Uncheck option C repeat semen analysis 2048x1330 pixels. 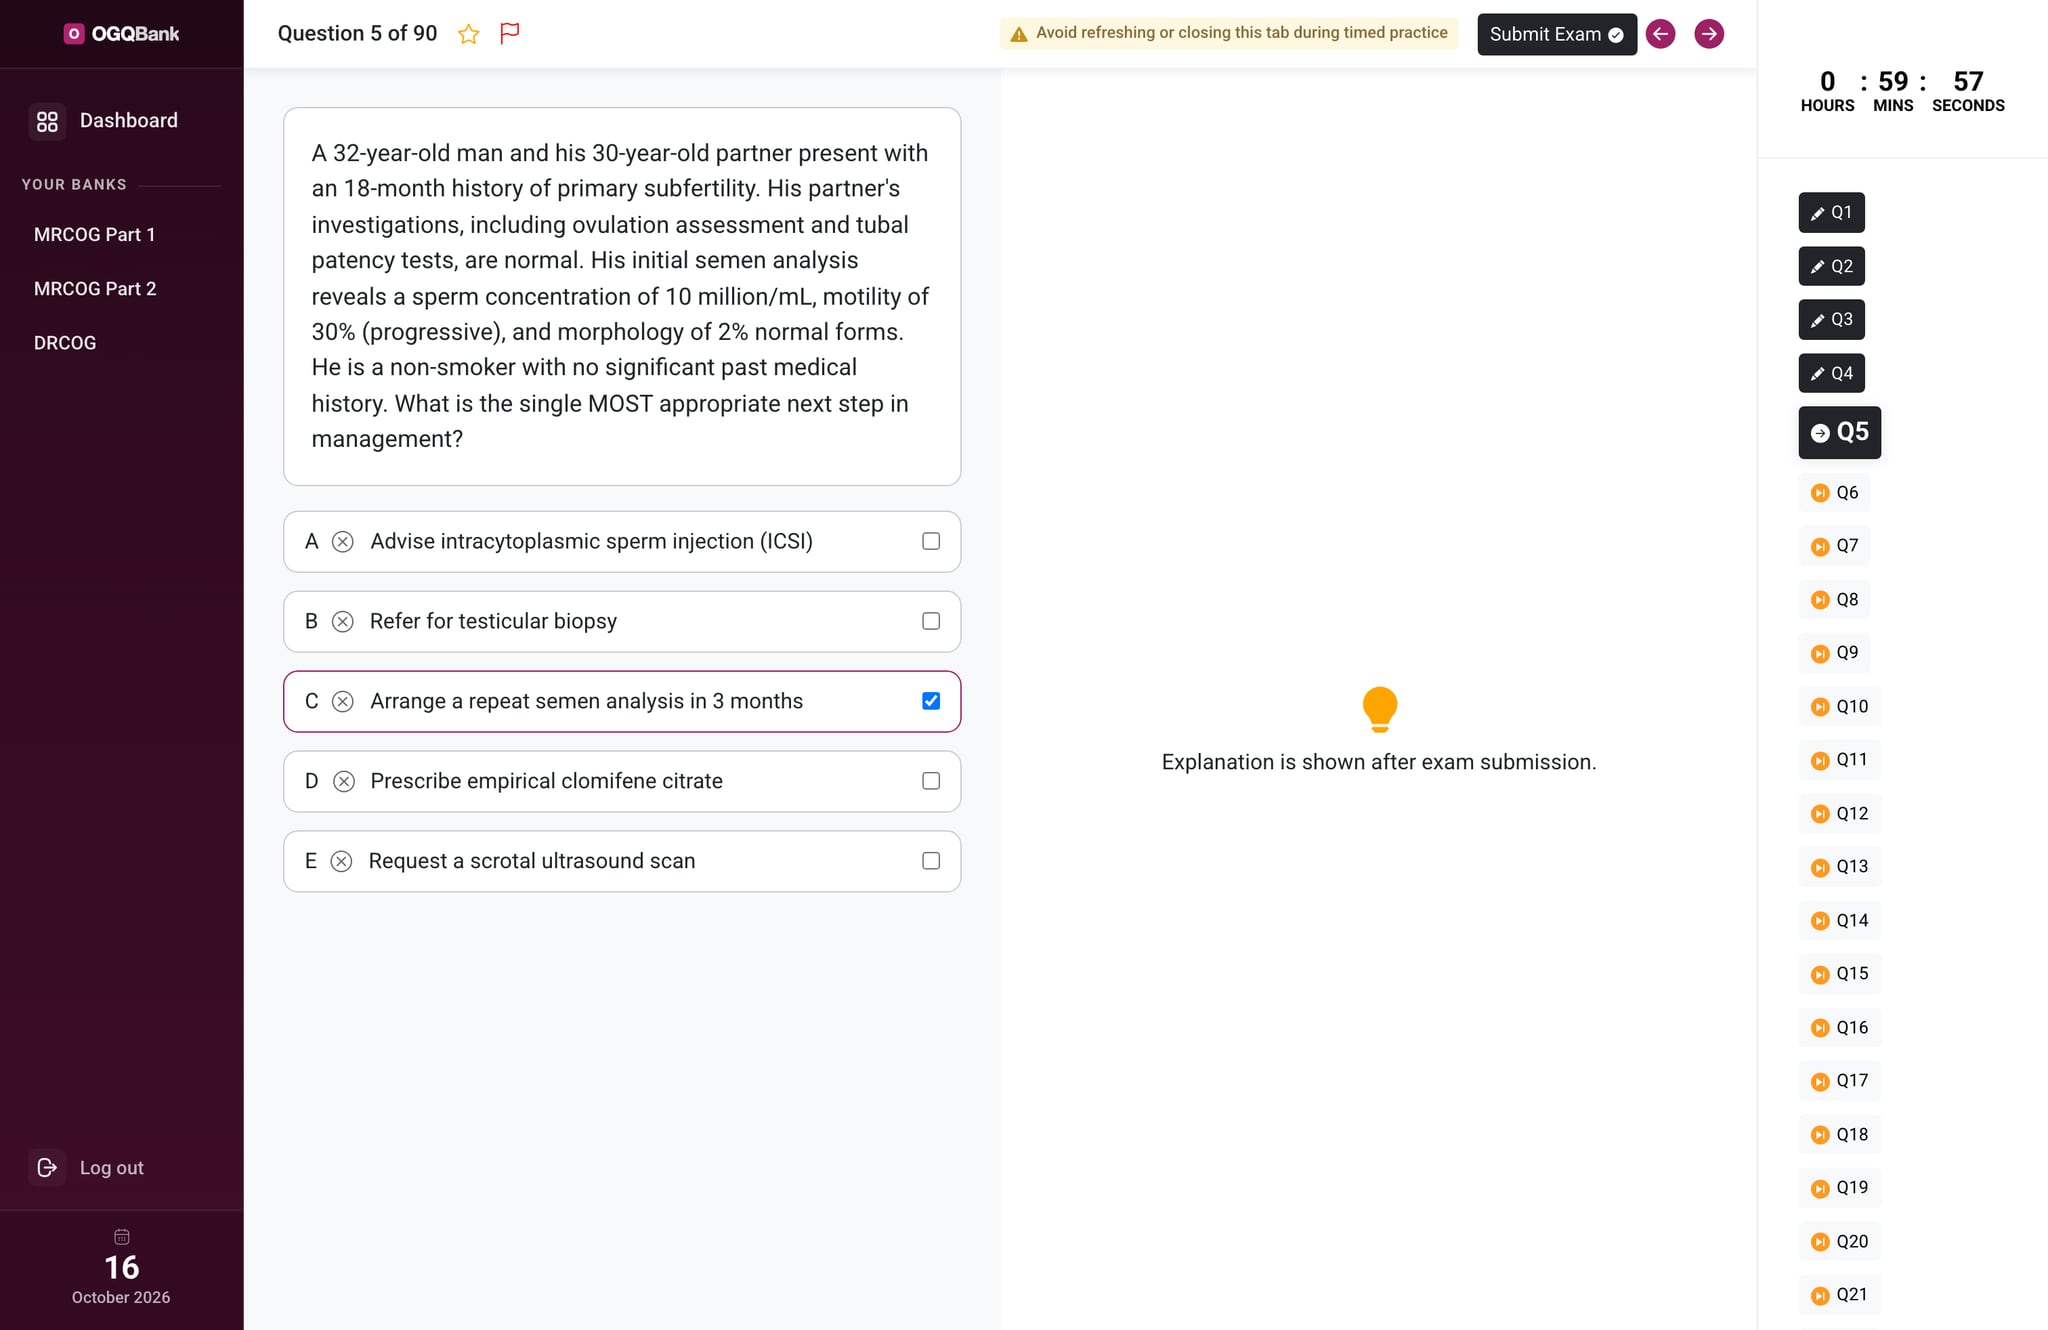pyautogui.click(x=931, y=701)
